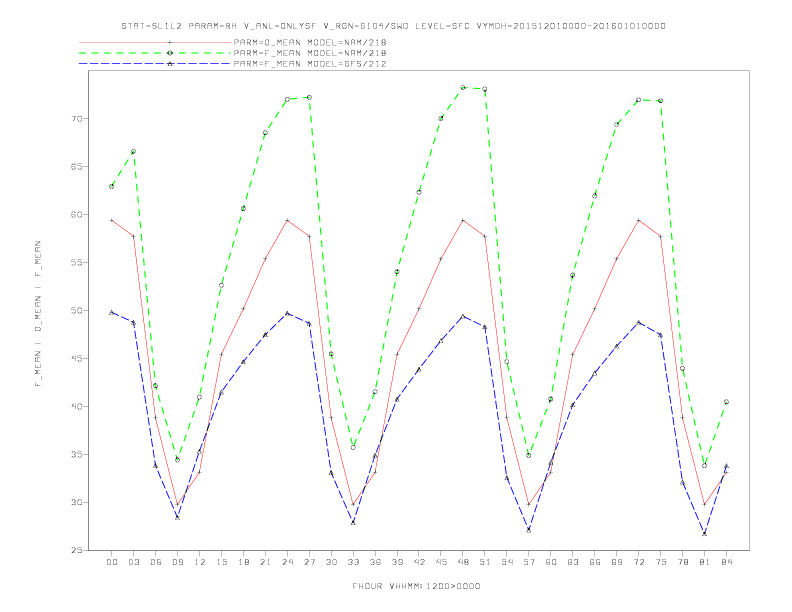The height and width of the screenshot is (612, 792).
Task: Click x-axis tick label 78
Action: coord(682,562)
